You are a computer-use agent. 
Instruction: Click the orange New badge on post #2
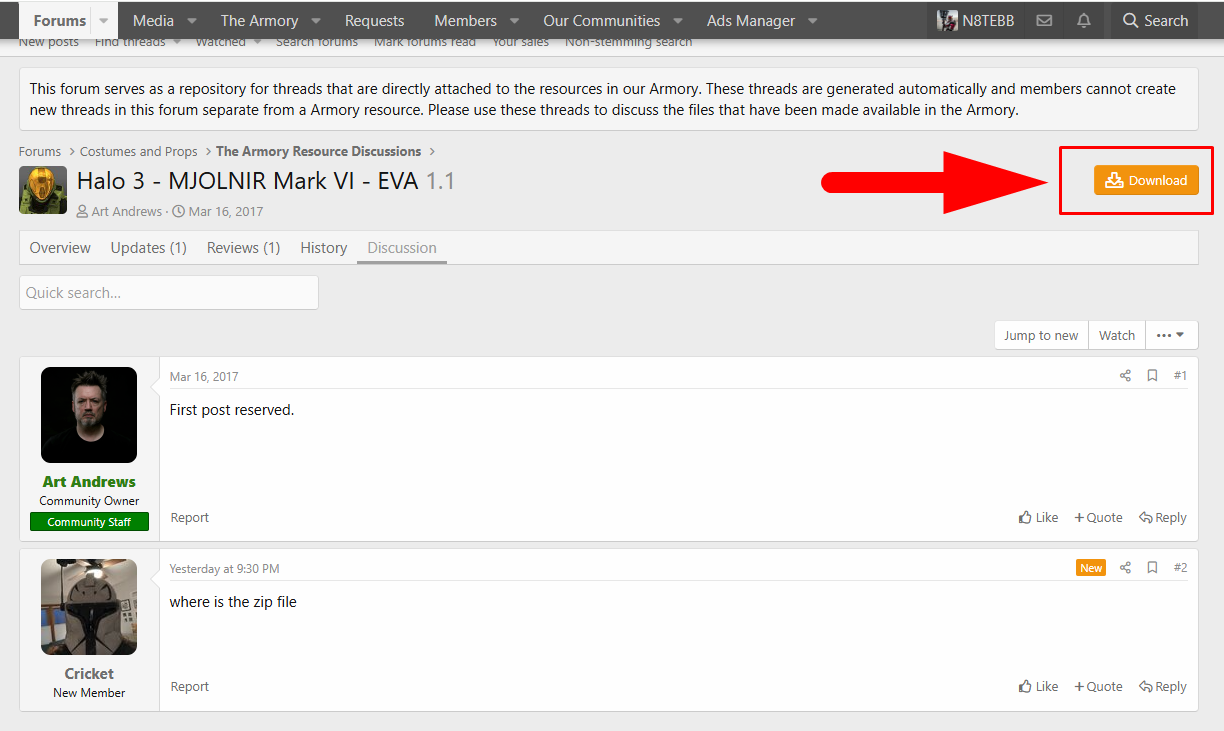[1091, 568]
